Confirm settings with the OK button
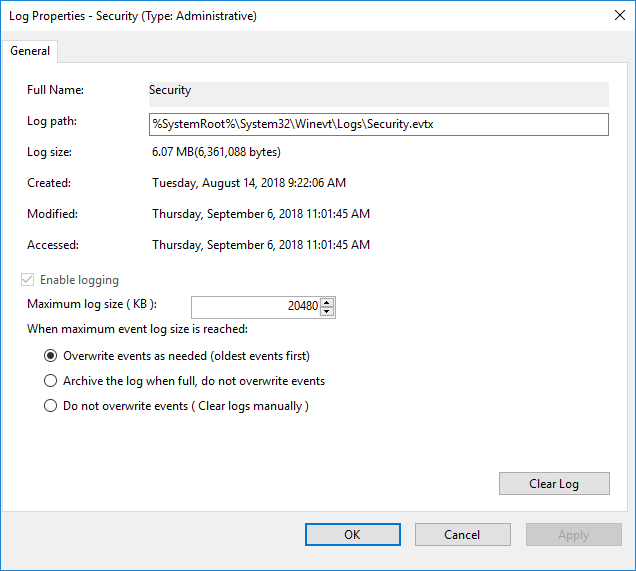 coord(352,535)
